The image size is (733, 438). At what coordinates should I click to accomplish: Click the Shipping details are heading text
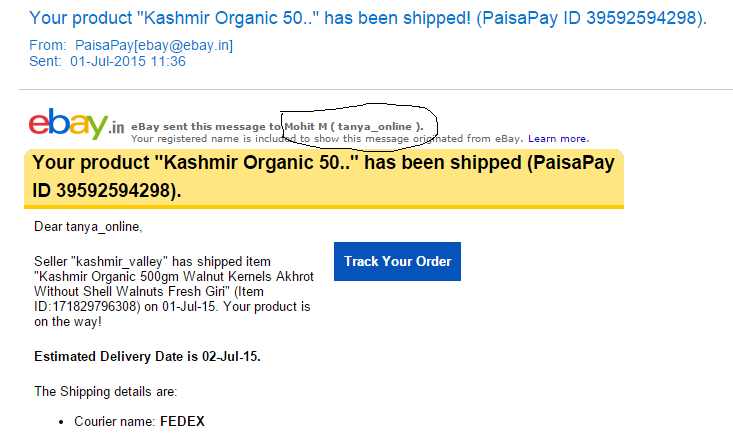pyautogui.click(x=105, y=391)
